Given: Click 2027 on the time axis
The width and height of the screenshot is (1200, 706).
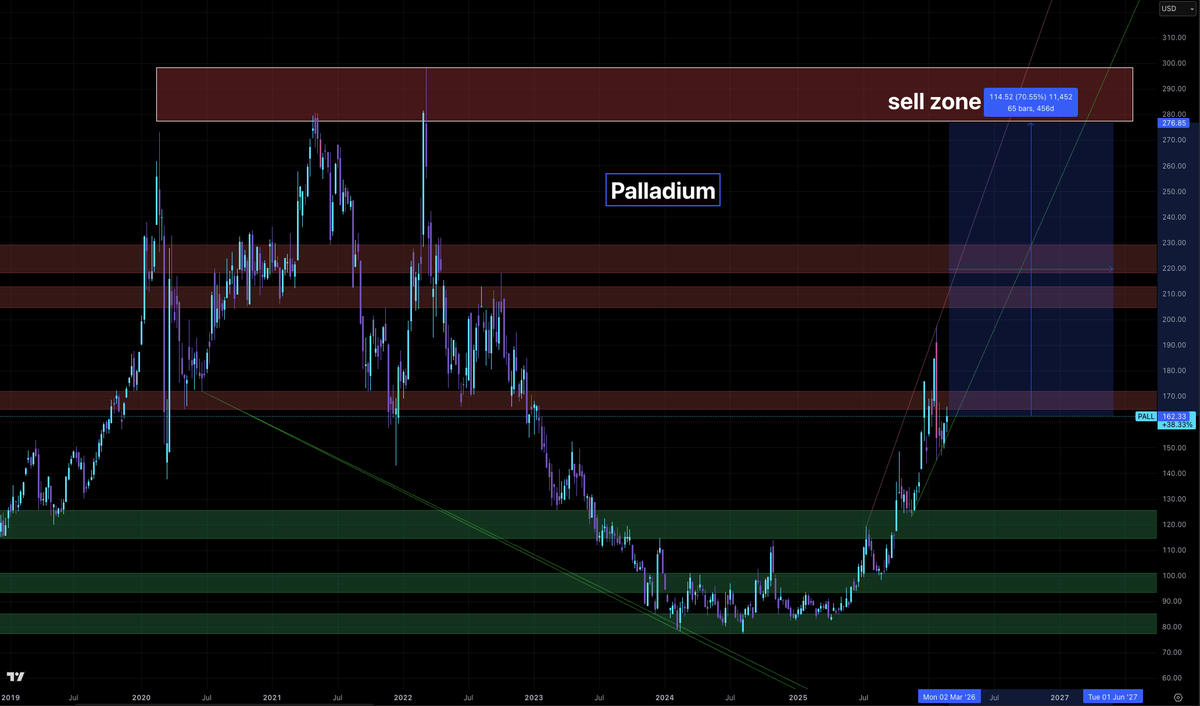Looking at the screenshot, I should click(1059, 696).
